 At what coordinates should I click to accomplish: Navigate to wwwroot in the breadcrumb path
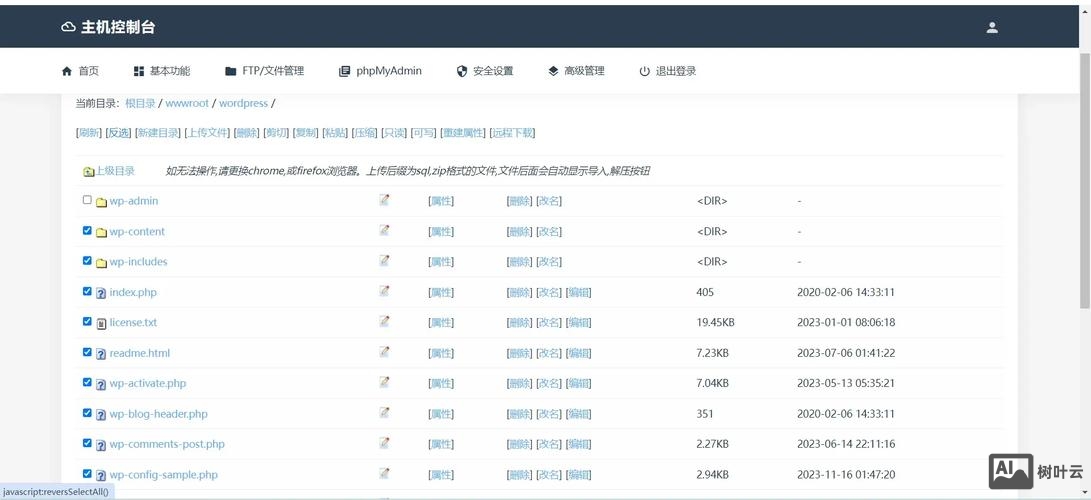(187, 103)
